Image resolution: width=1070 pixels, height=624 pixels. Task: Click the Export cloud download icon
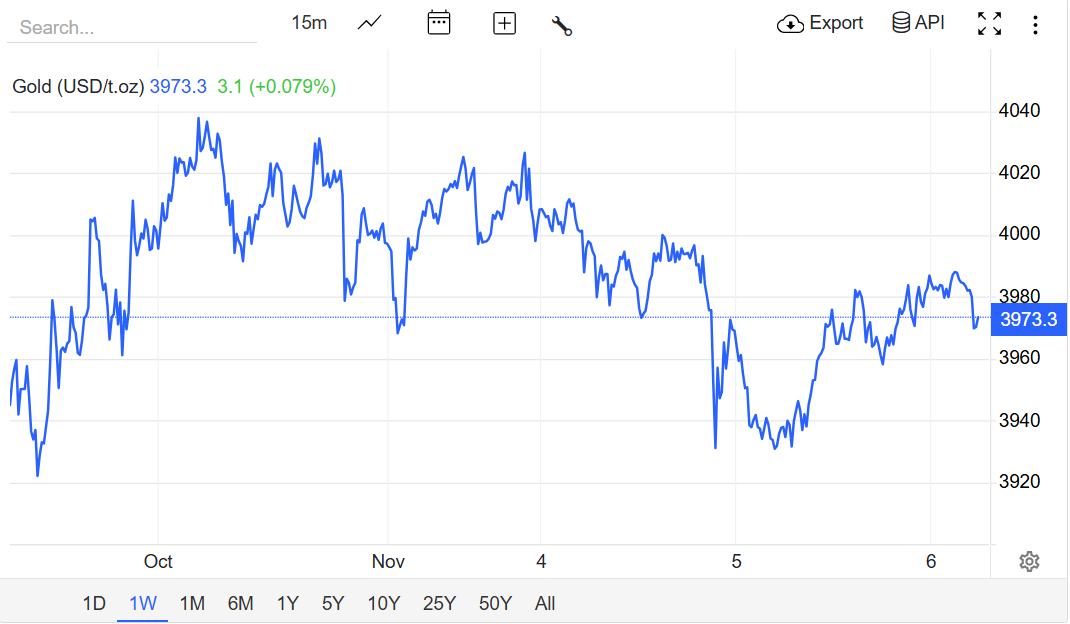coord(790,24)
